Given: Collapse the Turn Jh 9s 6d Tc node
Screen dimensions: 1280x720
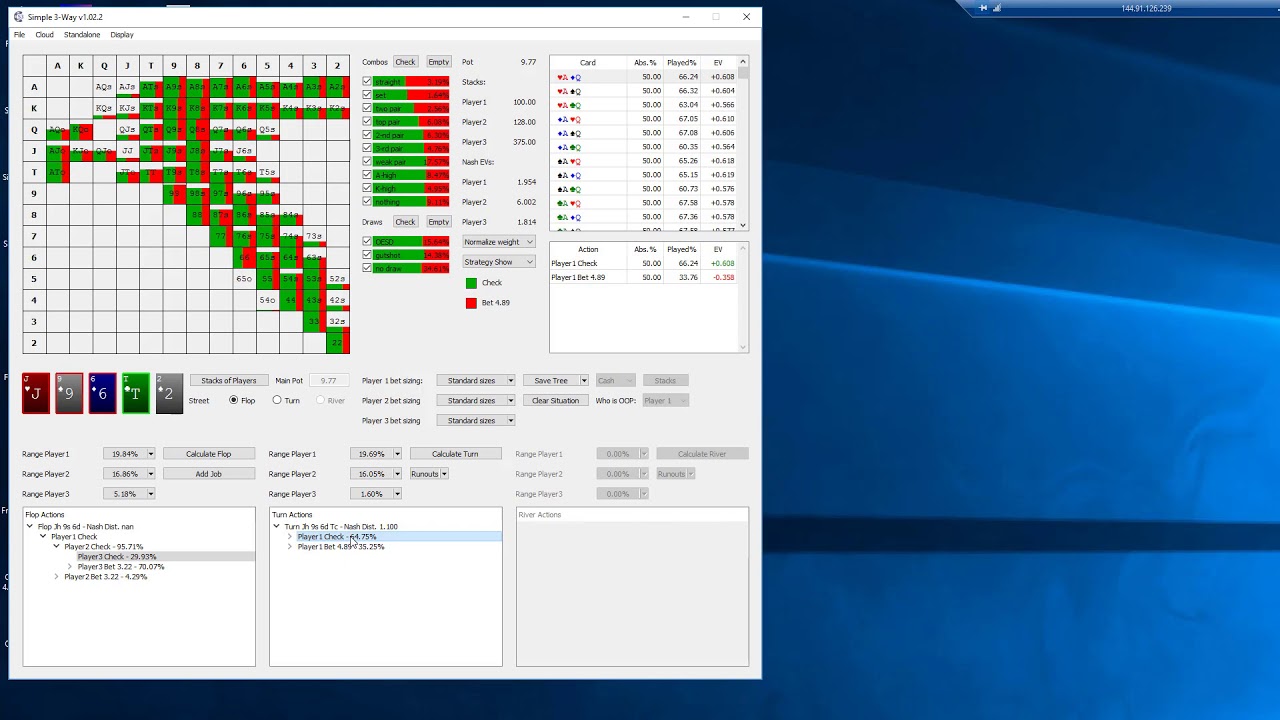Looking at the screenshot, I should [x=277, y=527].
